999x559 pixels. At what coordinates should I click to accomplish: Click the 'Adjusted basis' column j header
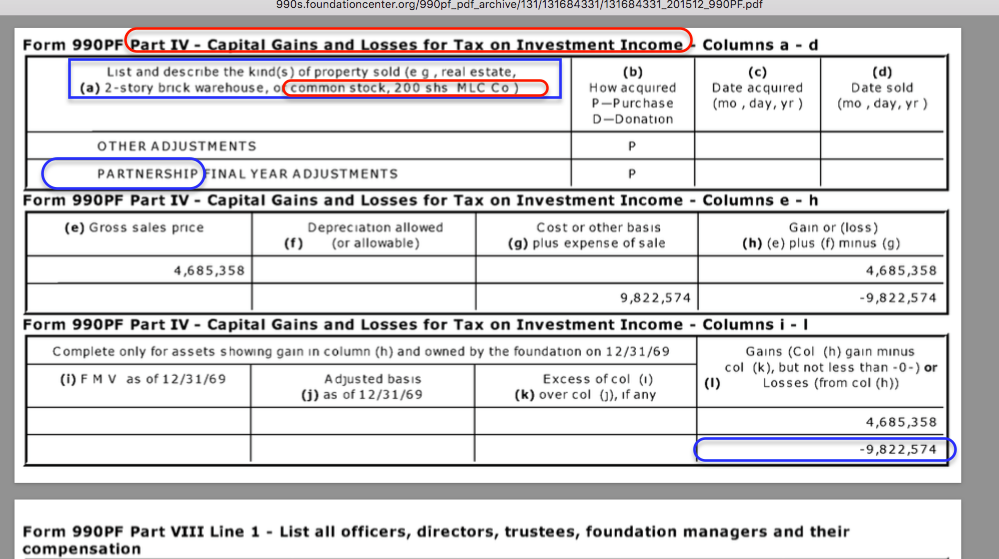(x=360, y=386)
